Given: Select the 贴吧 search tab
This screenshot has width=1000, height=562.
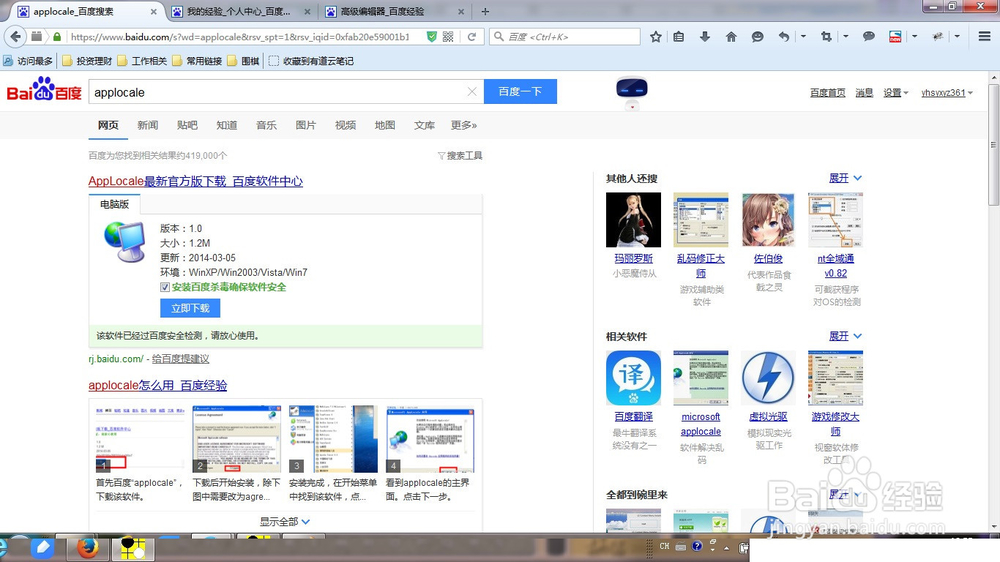Looking at the screenshot, I should point(187,125).
